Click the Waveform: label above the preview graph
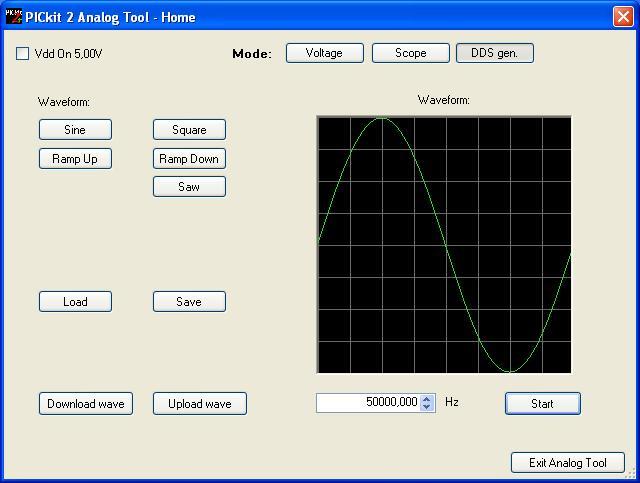 tap(444, 100)
